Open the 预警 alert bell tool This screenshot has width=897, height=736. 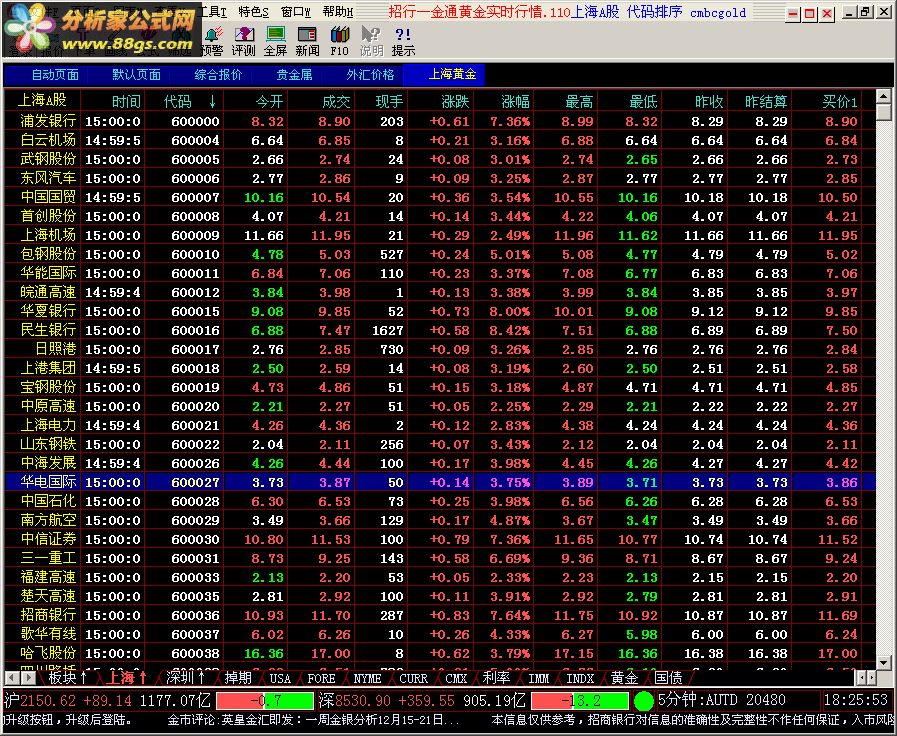(213, 41)
